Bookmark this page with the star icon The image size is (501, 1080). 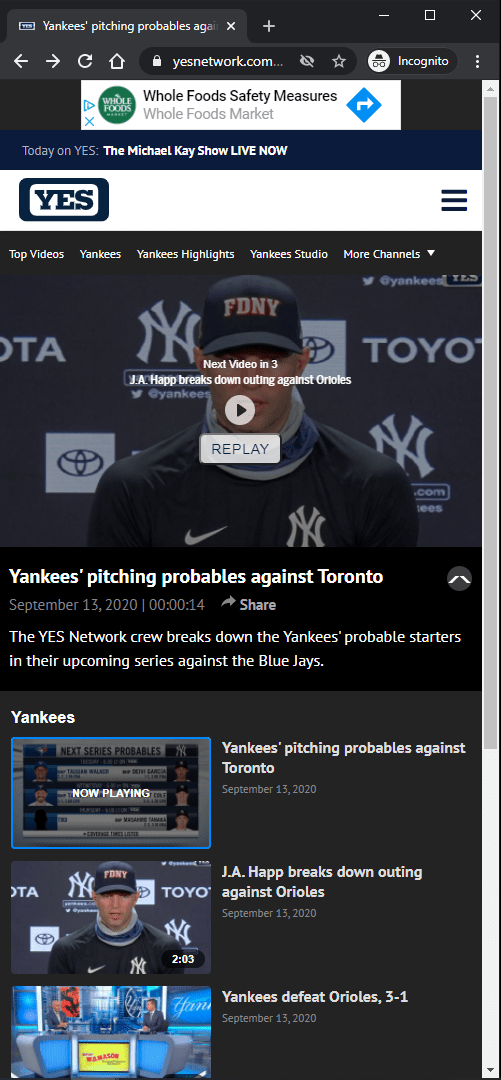pyautogui.click(x=338, y=61)
